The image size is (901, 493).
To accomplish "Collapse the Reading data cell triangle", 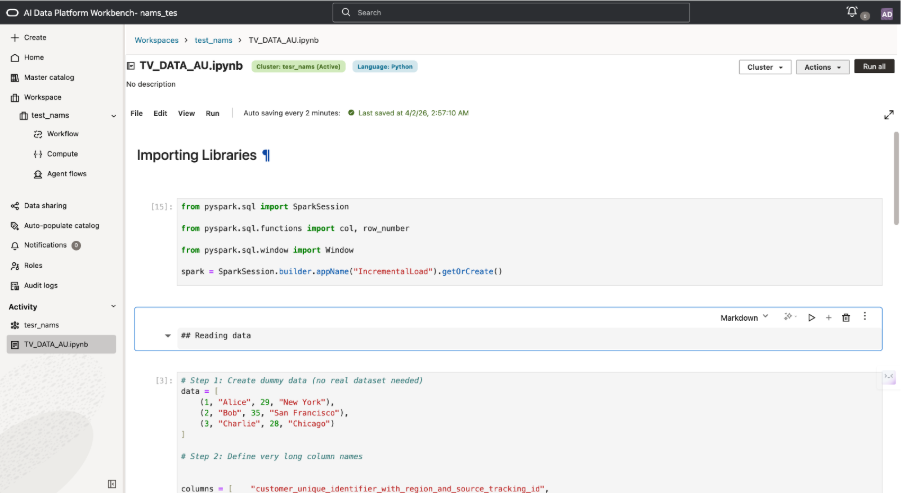I will (168, 336).
